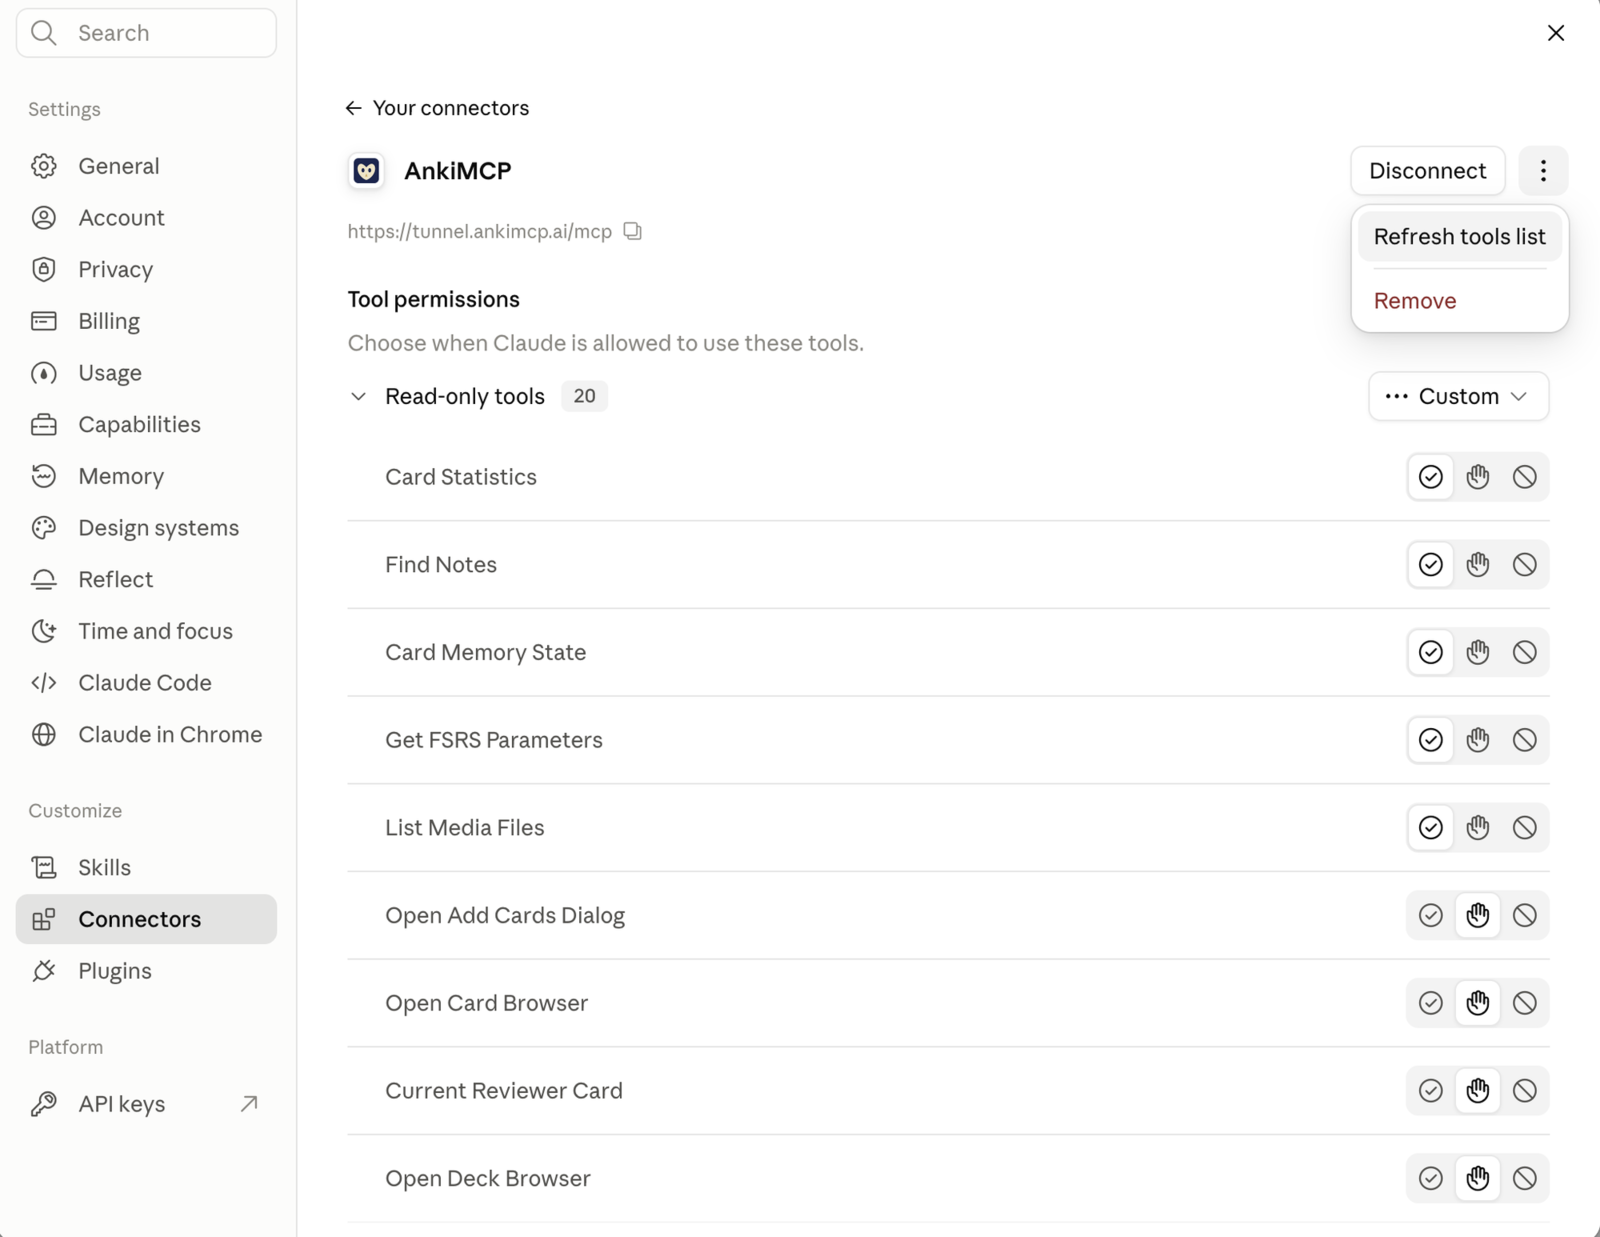
Task: Always allow Open Deck Browser
Action: [x=1431, y=1179]
